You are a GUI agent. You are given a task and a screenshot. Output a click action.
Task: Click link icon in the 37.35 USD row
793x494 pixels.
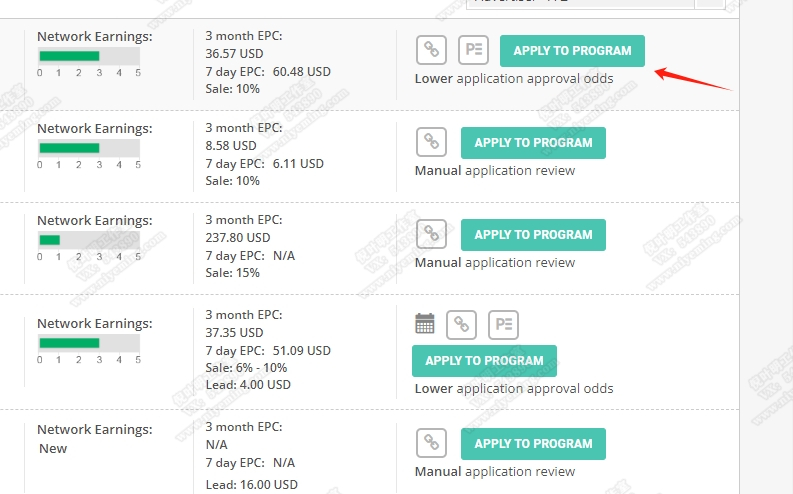click(x=461, y=325)
